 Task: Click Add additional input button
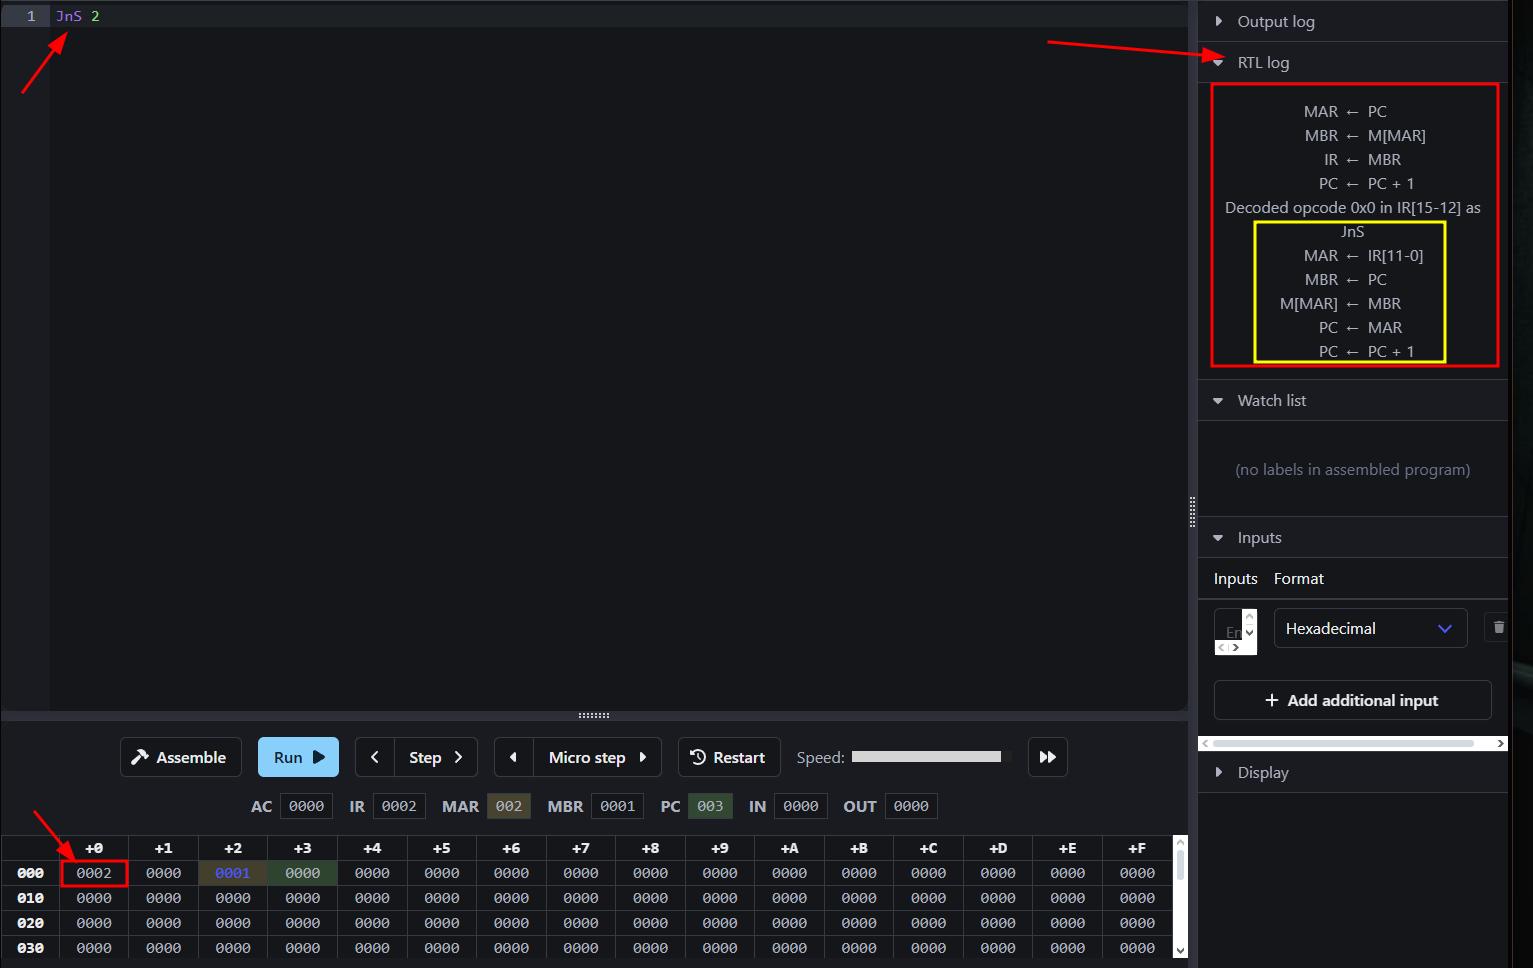click(x=1352, y=700)
